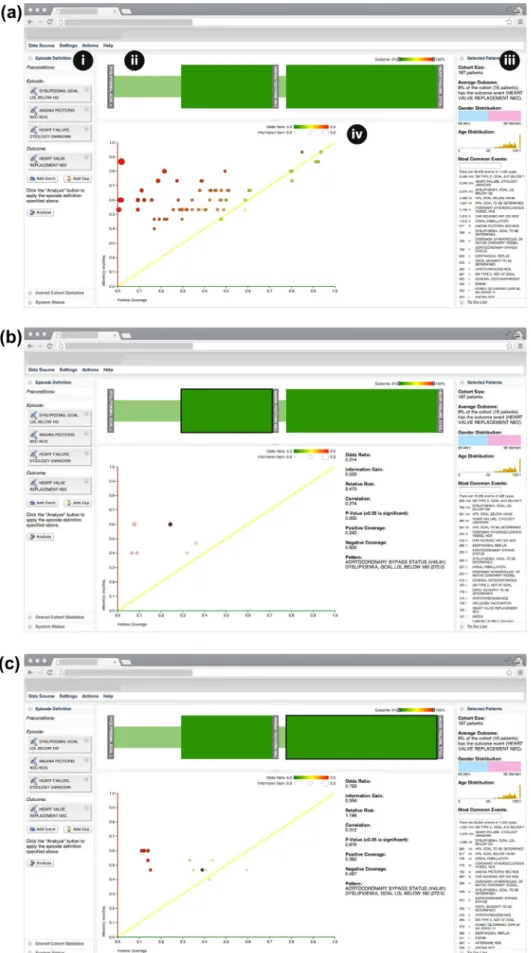Remove Heart Valve Replacement outcome in panel (c)
Screen dimensions: 531x953
point(86,809)
